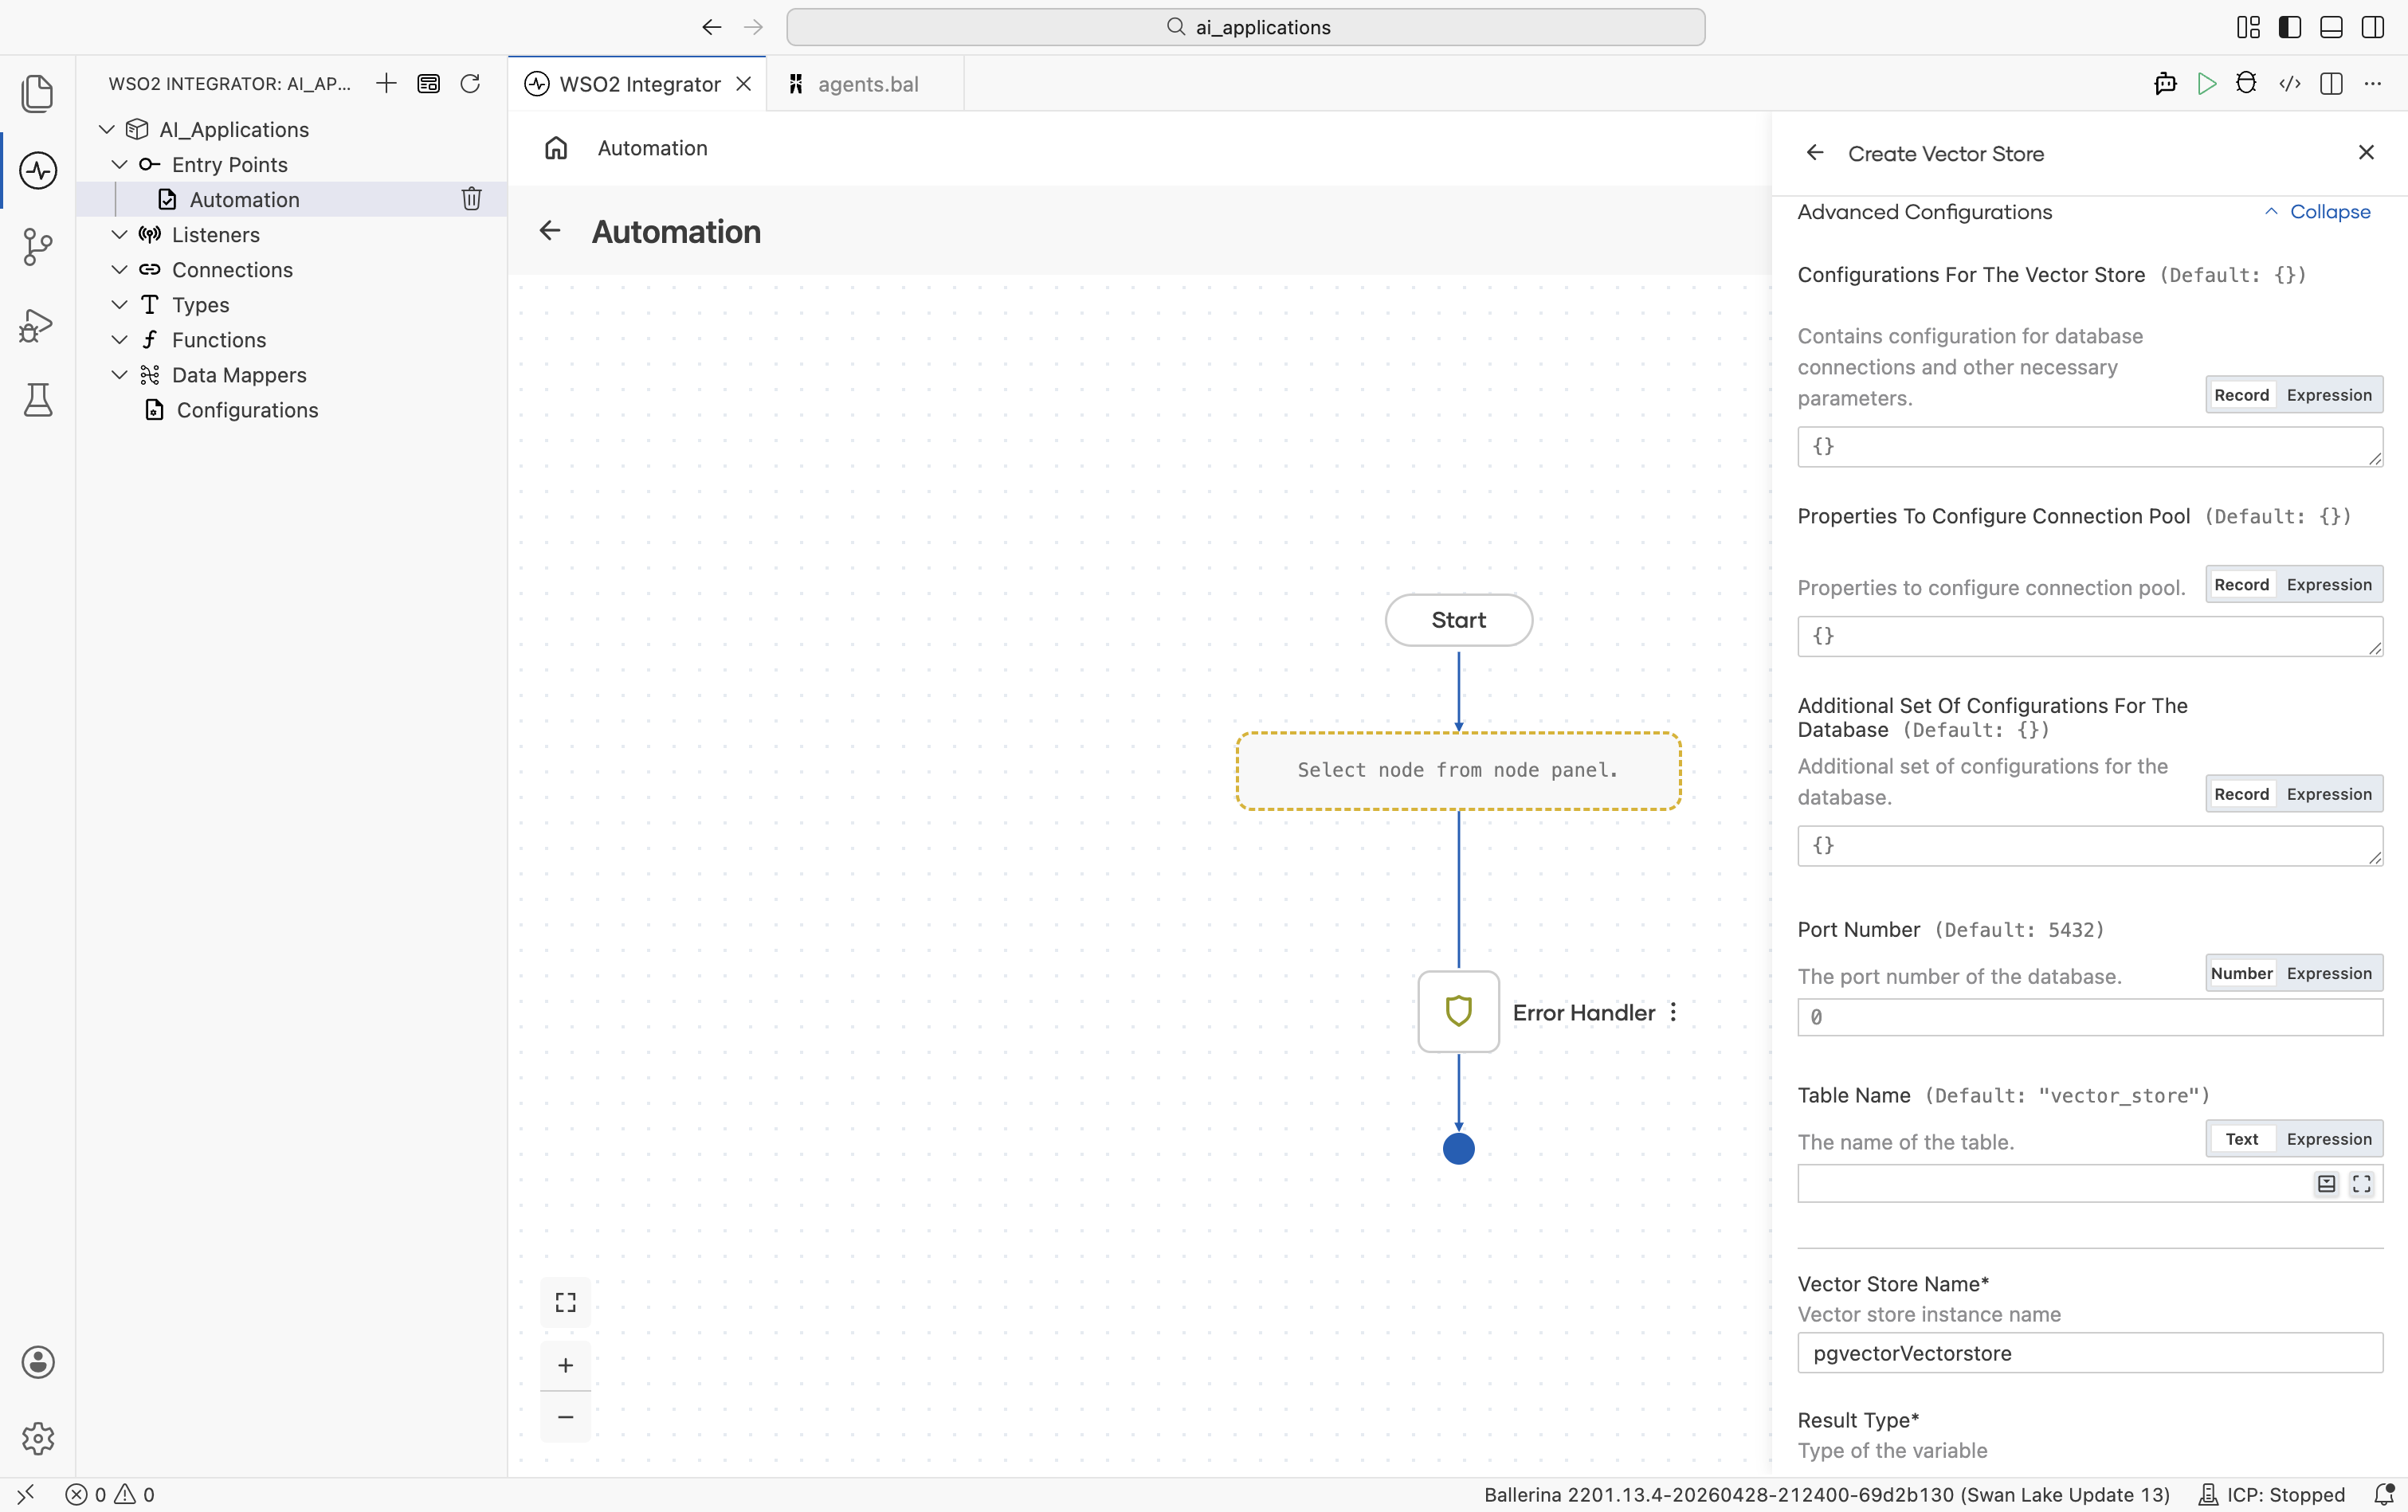Expand the Connections tree node
The image size is (2408, 1512).
pos(119,269)
